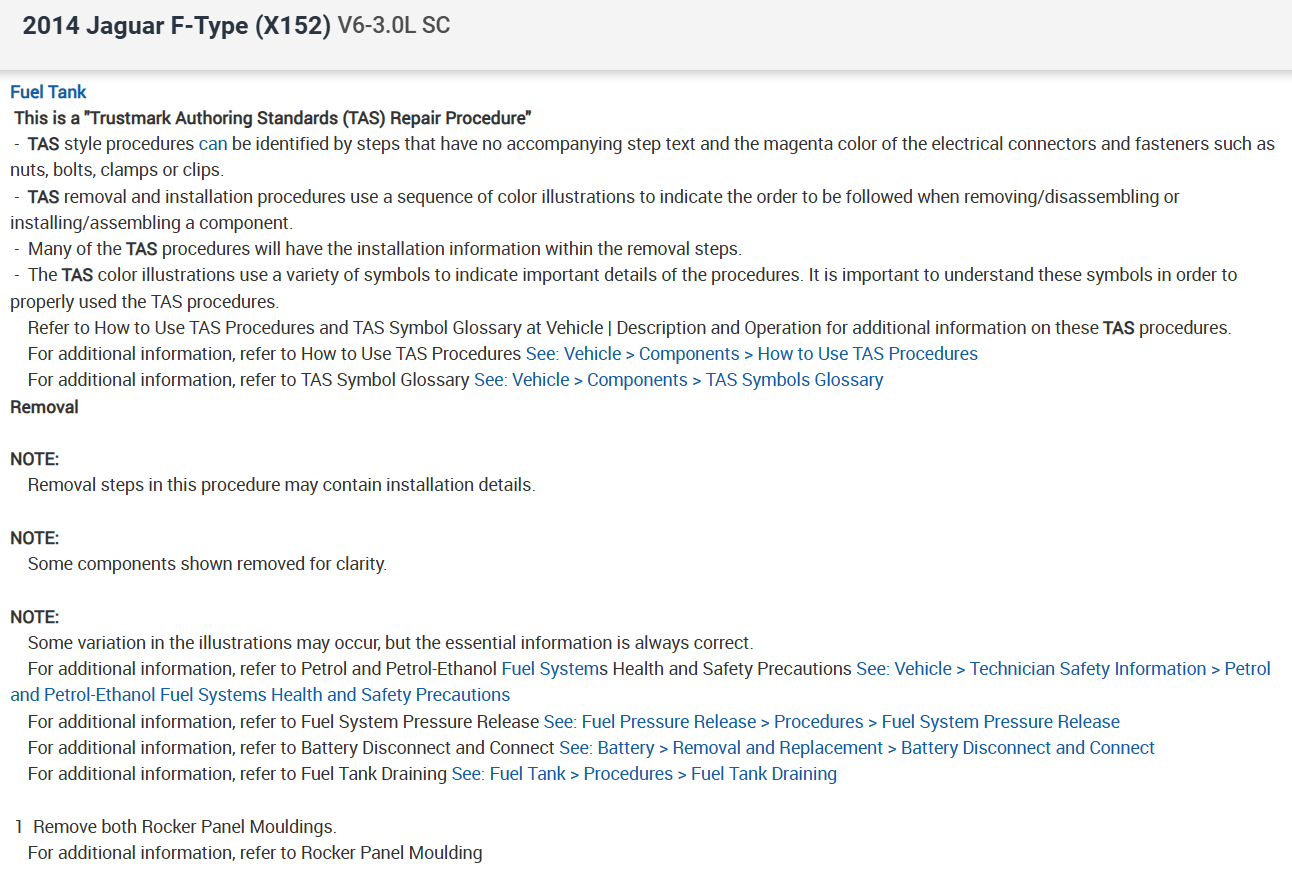This screenshot has height=876, width=1292.
Task: Click the bold "Trustmark Authoring Standards" line
Action: [272, 118]
